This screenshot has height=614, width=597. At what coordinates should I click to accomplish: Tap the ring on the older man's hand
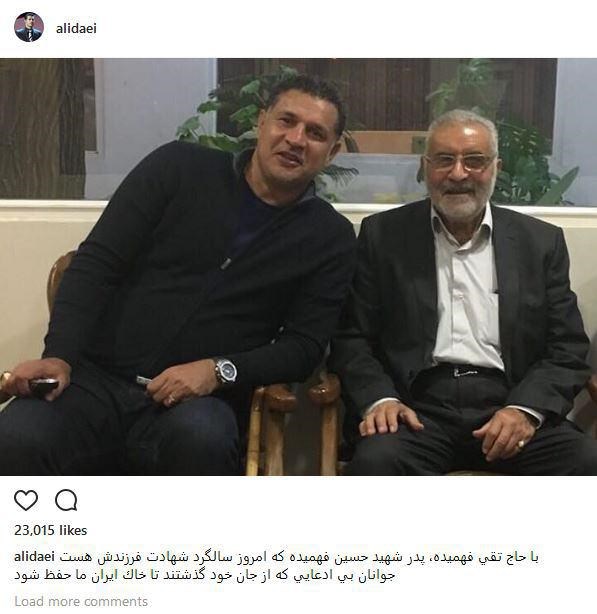tap(520, 444)
